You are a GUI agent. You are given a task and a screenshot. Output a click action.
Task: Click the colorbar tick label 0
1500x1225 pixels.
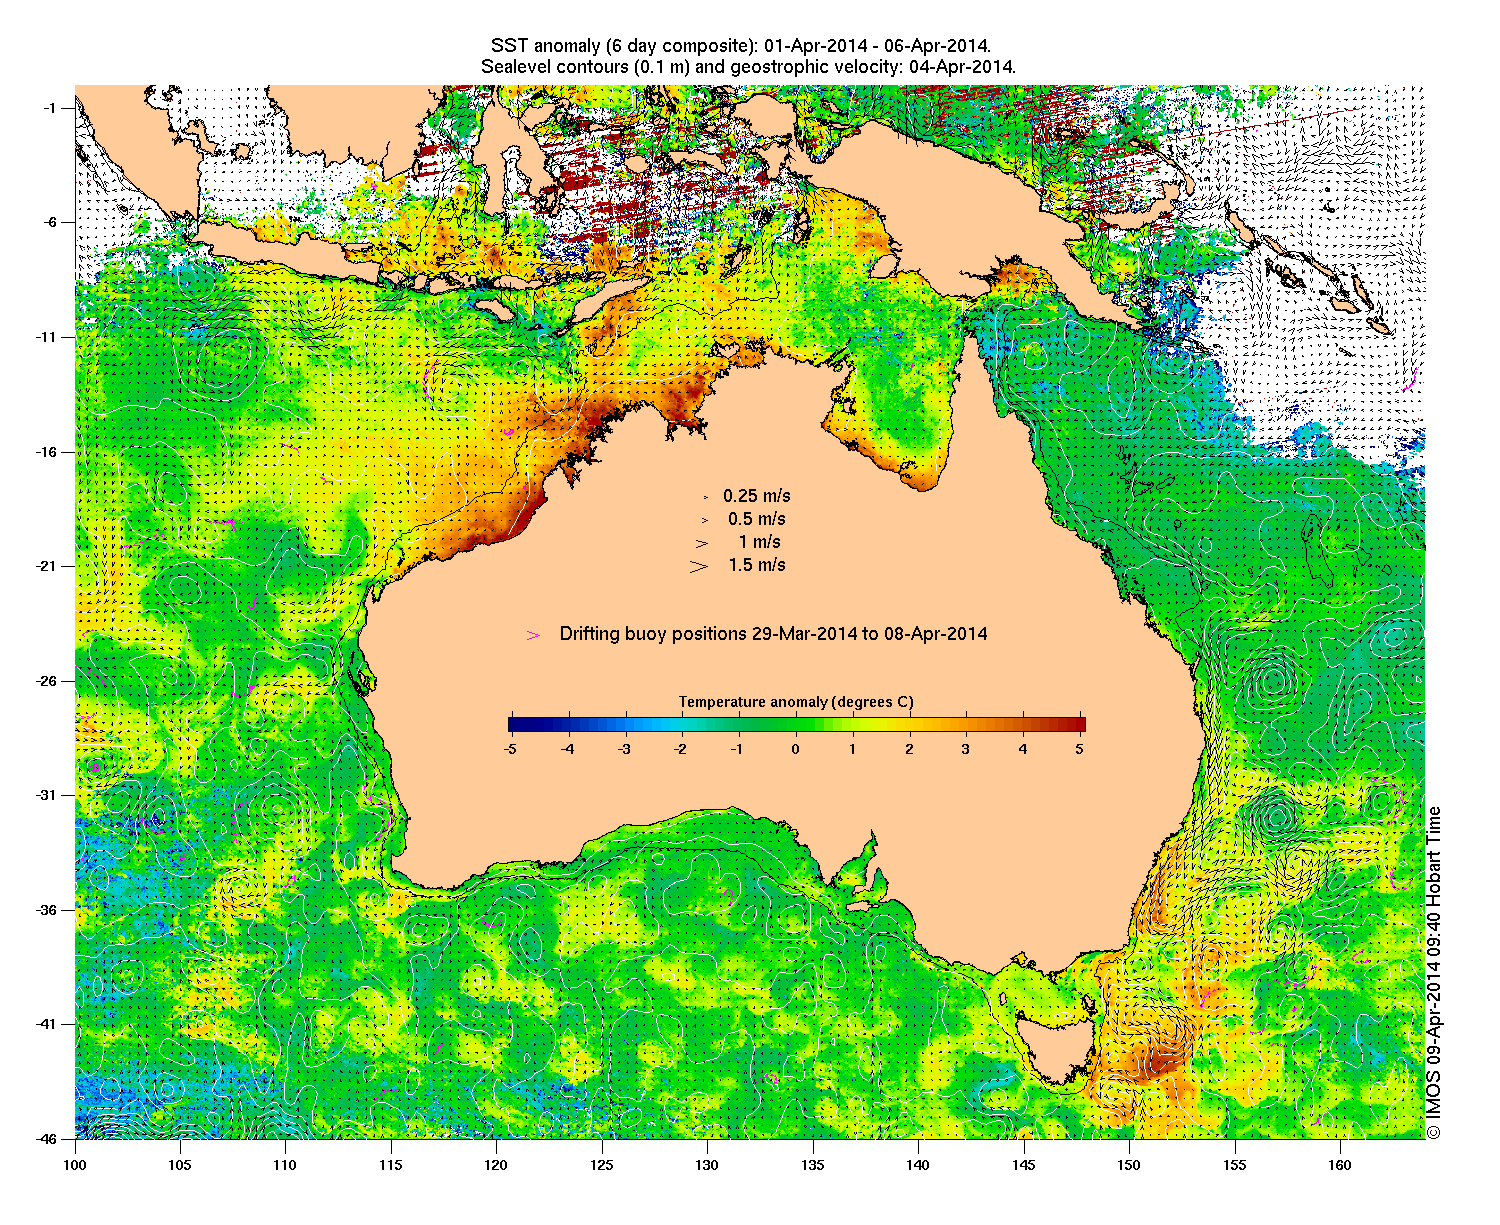[796, 748]
